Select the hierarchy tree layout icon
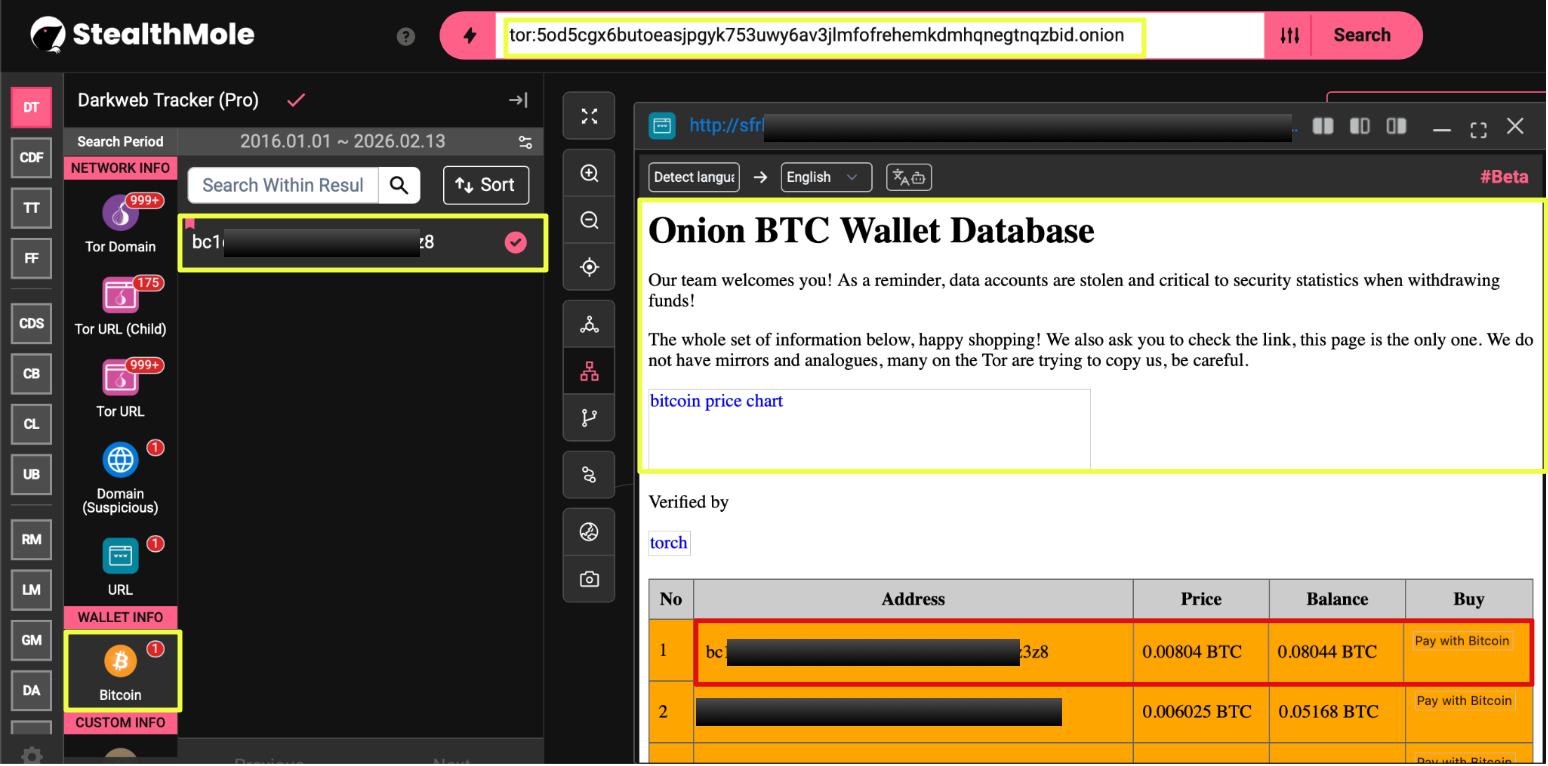 [589, 372]
